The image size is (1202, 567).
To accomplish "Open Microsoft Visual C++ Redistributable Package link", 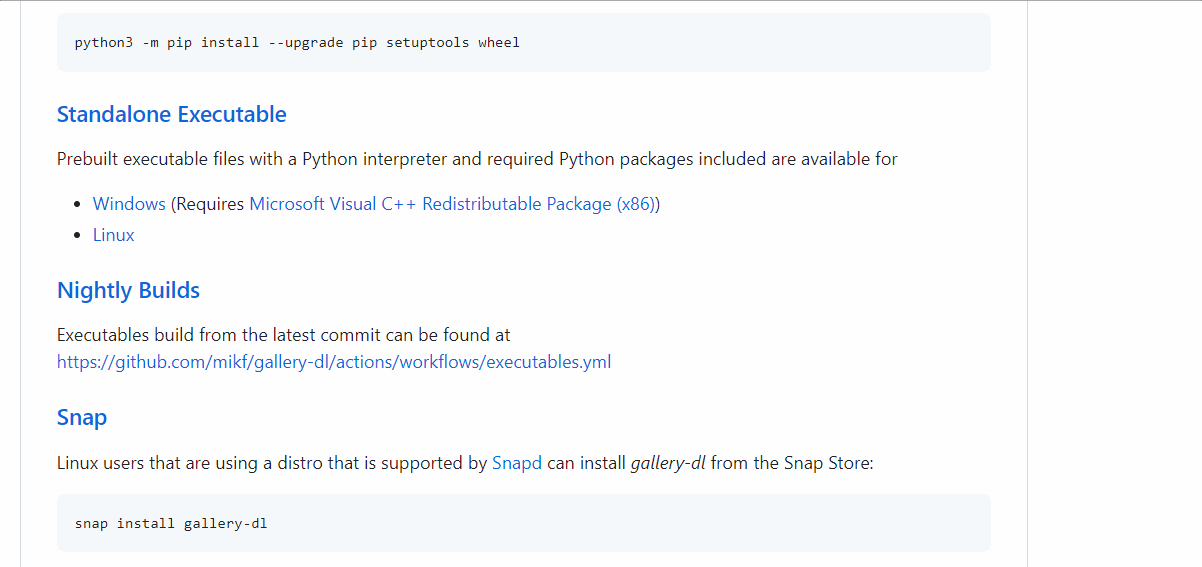I will (452, 204).
